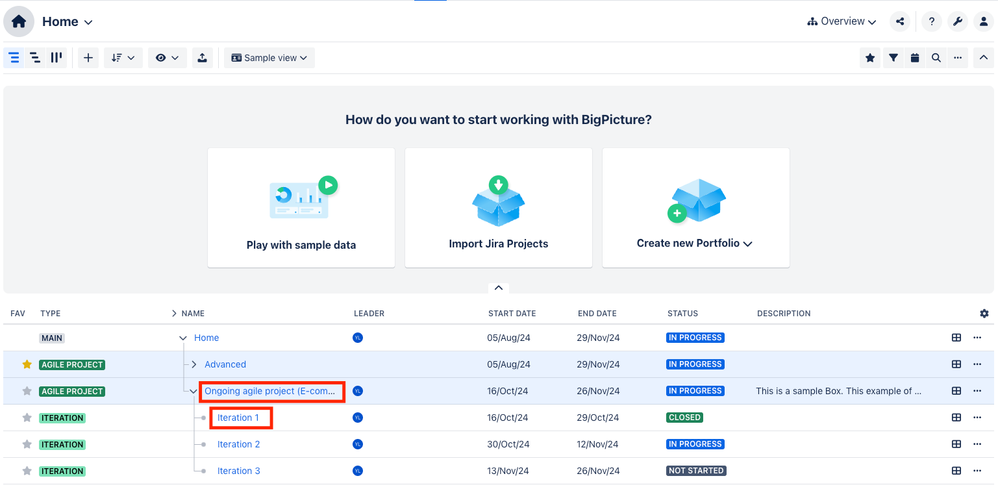Open the help question mark icon

point(932,22)
